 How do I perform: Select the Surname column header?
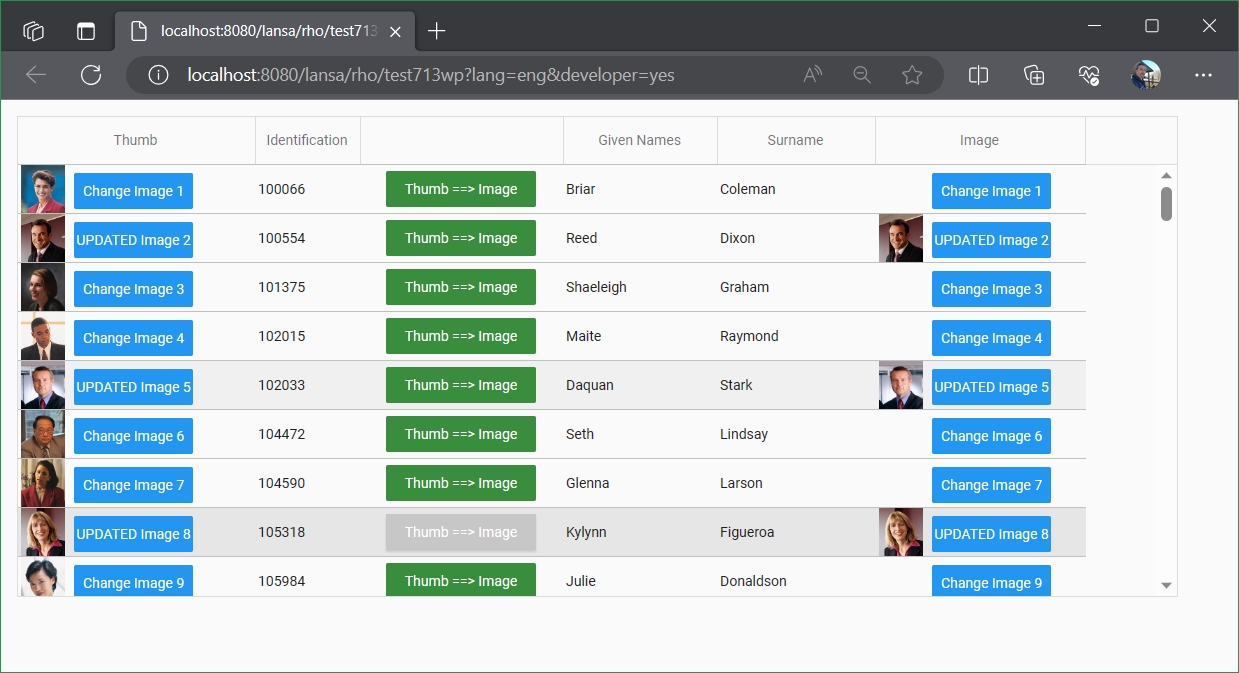(x=795, y=140)
